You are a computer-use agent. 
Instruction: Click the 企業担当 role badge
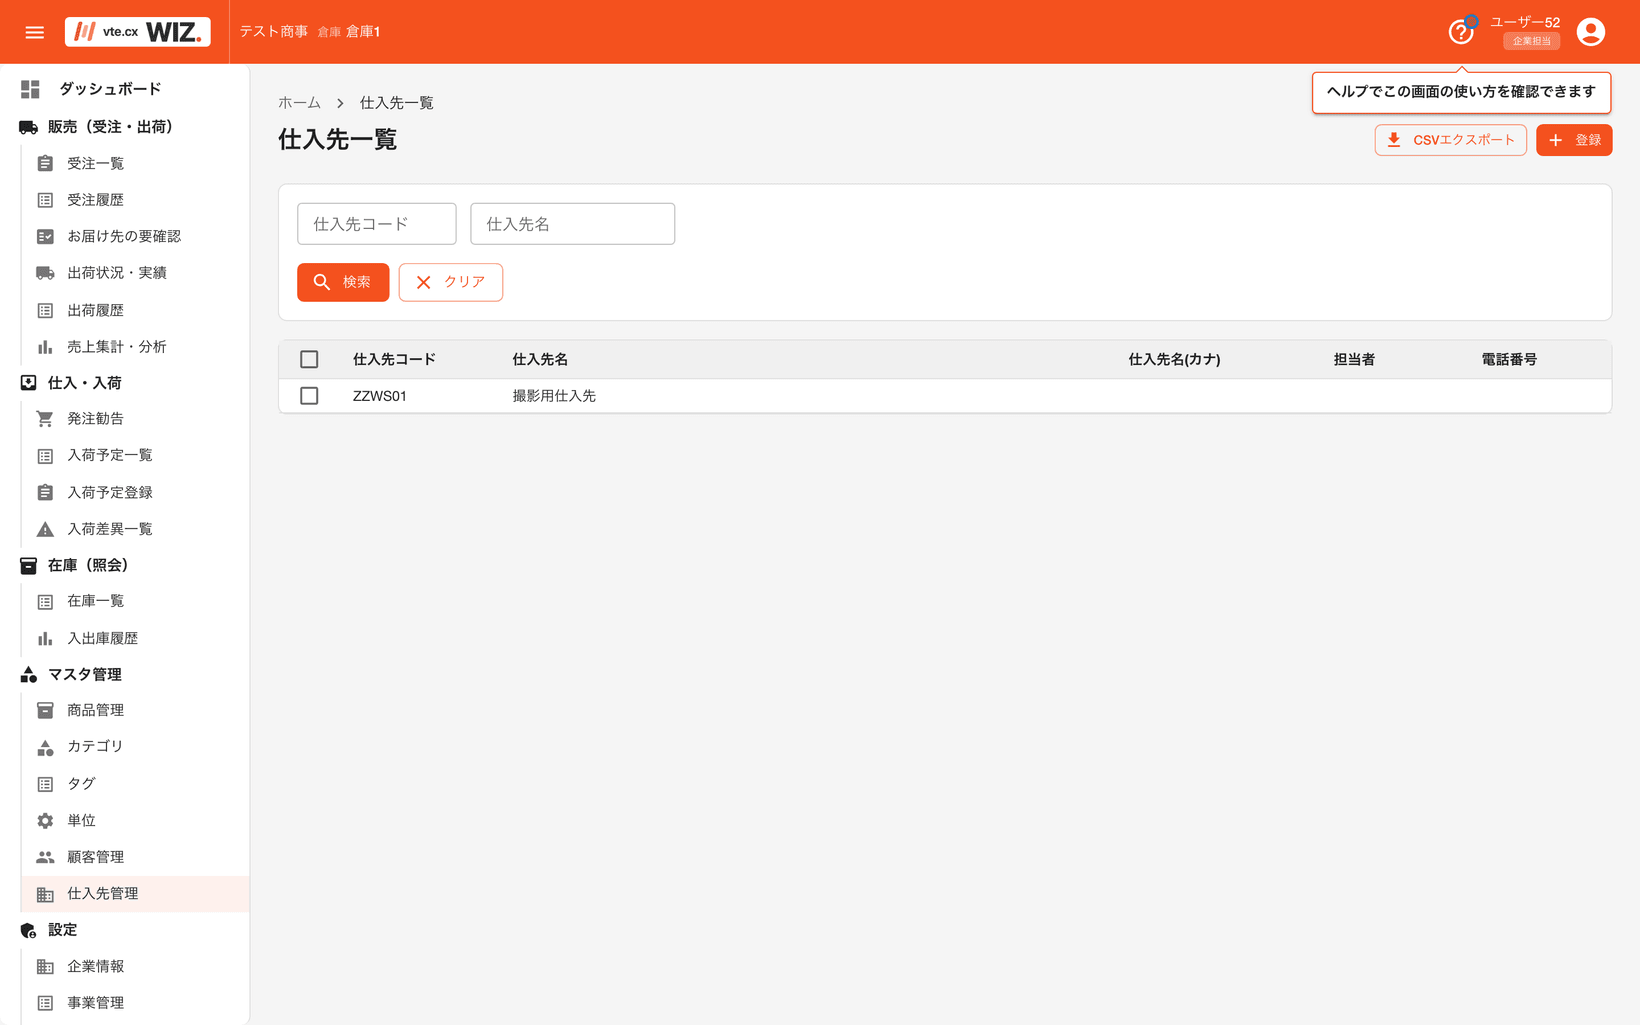click(x=1532, y=41)
